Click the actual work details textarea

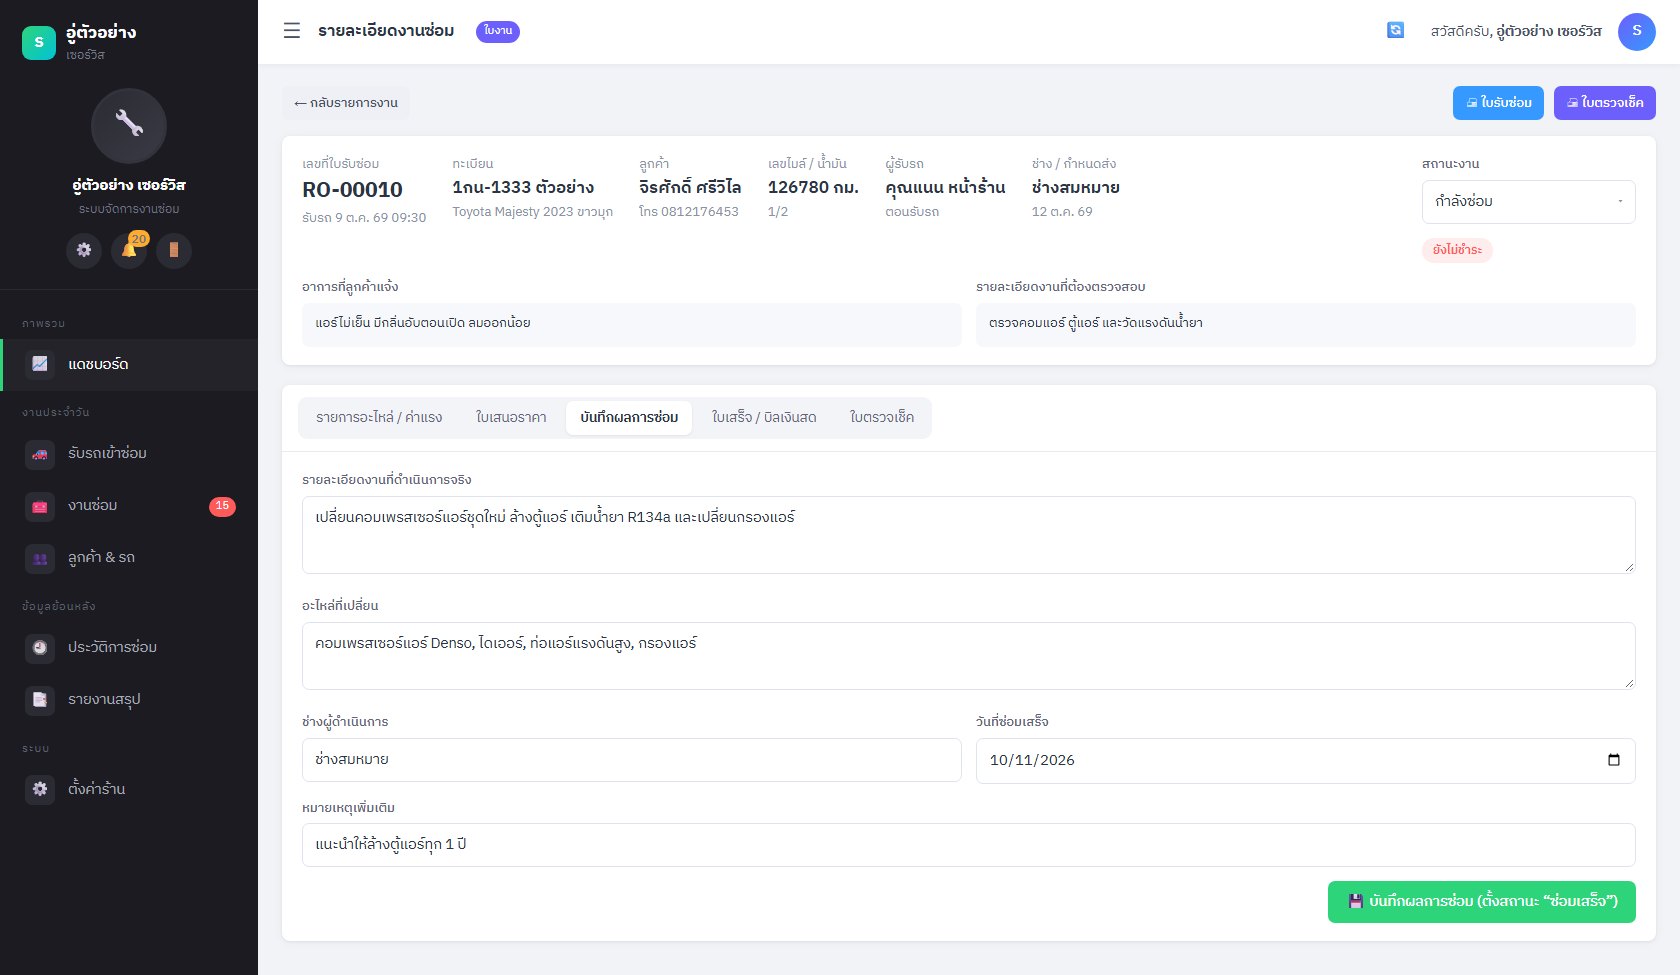(968, 535)
